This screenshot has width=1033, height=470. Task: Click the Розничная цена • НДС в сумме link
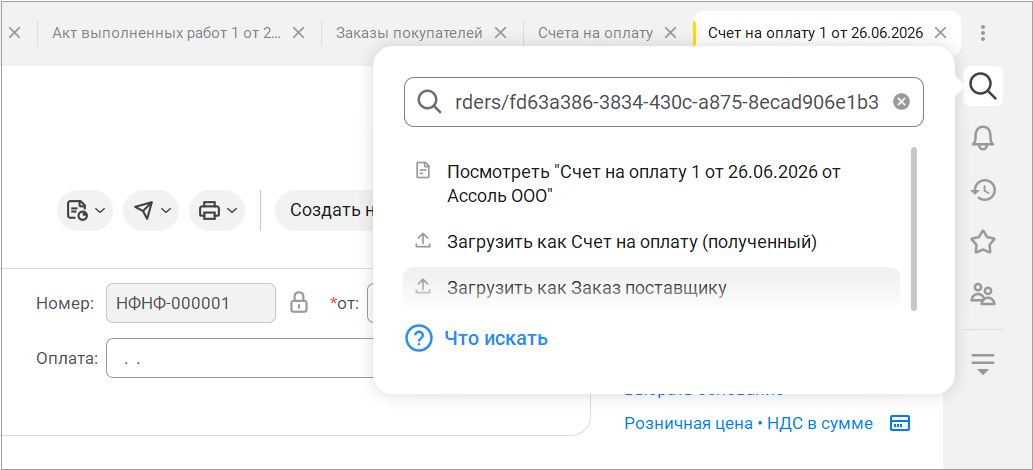pos(748,423)
